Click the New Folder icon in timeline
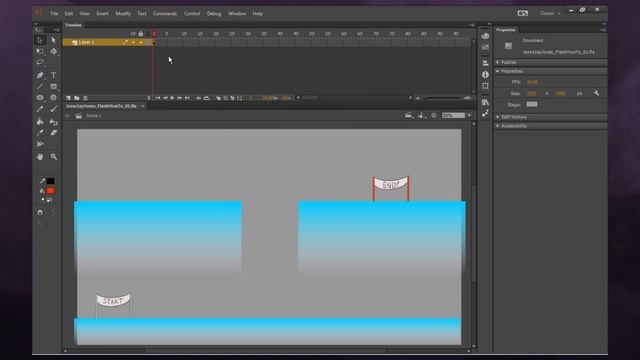This screenshot has width=640, height=360. pyautogui.click(x=77, y=98)
